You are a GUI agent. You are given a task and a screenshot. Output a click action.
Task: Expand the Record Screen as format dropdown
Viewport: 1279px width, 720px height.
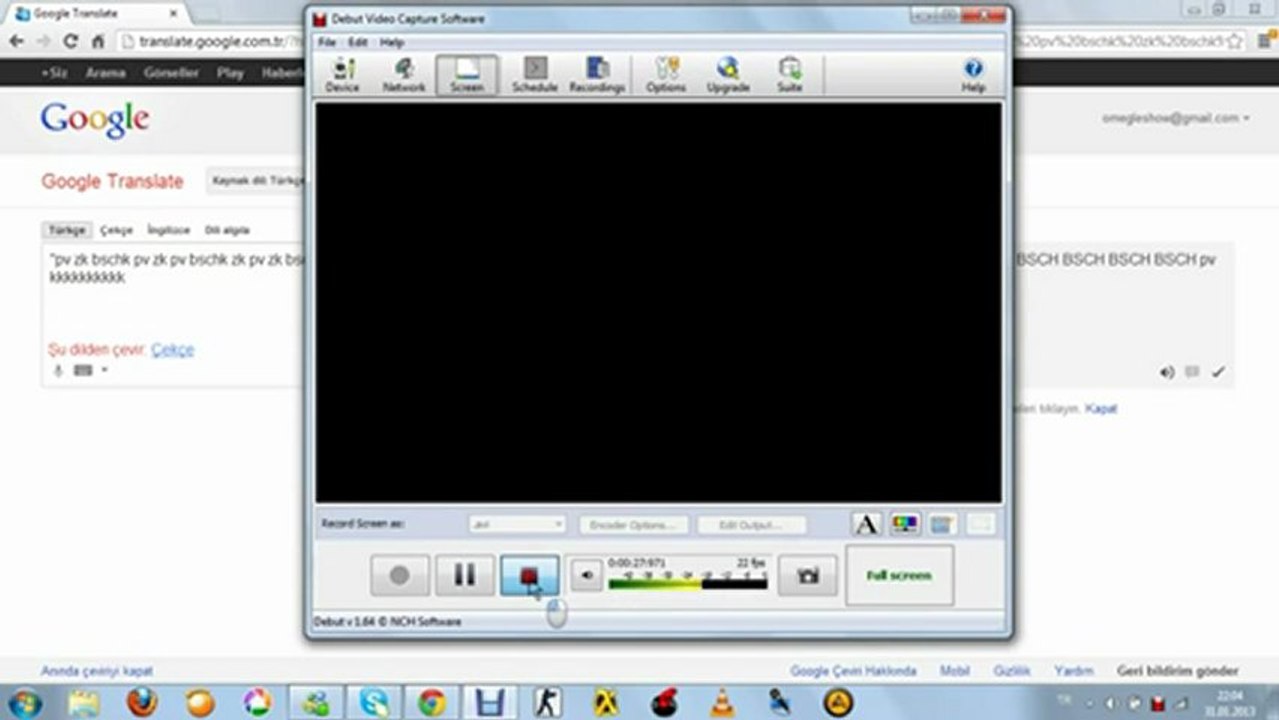(x=517, y=524)
